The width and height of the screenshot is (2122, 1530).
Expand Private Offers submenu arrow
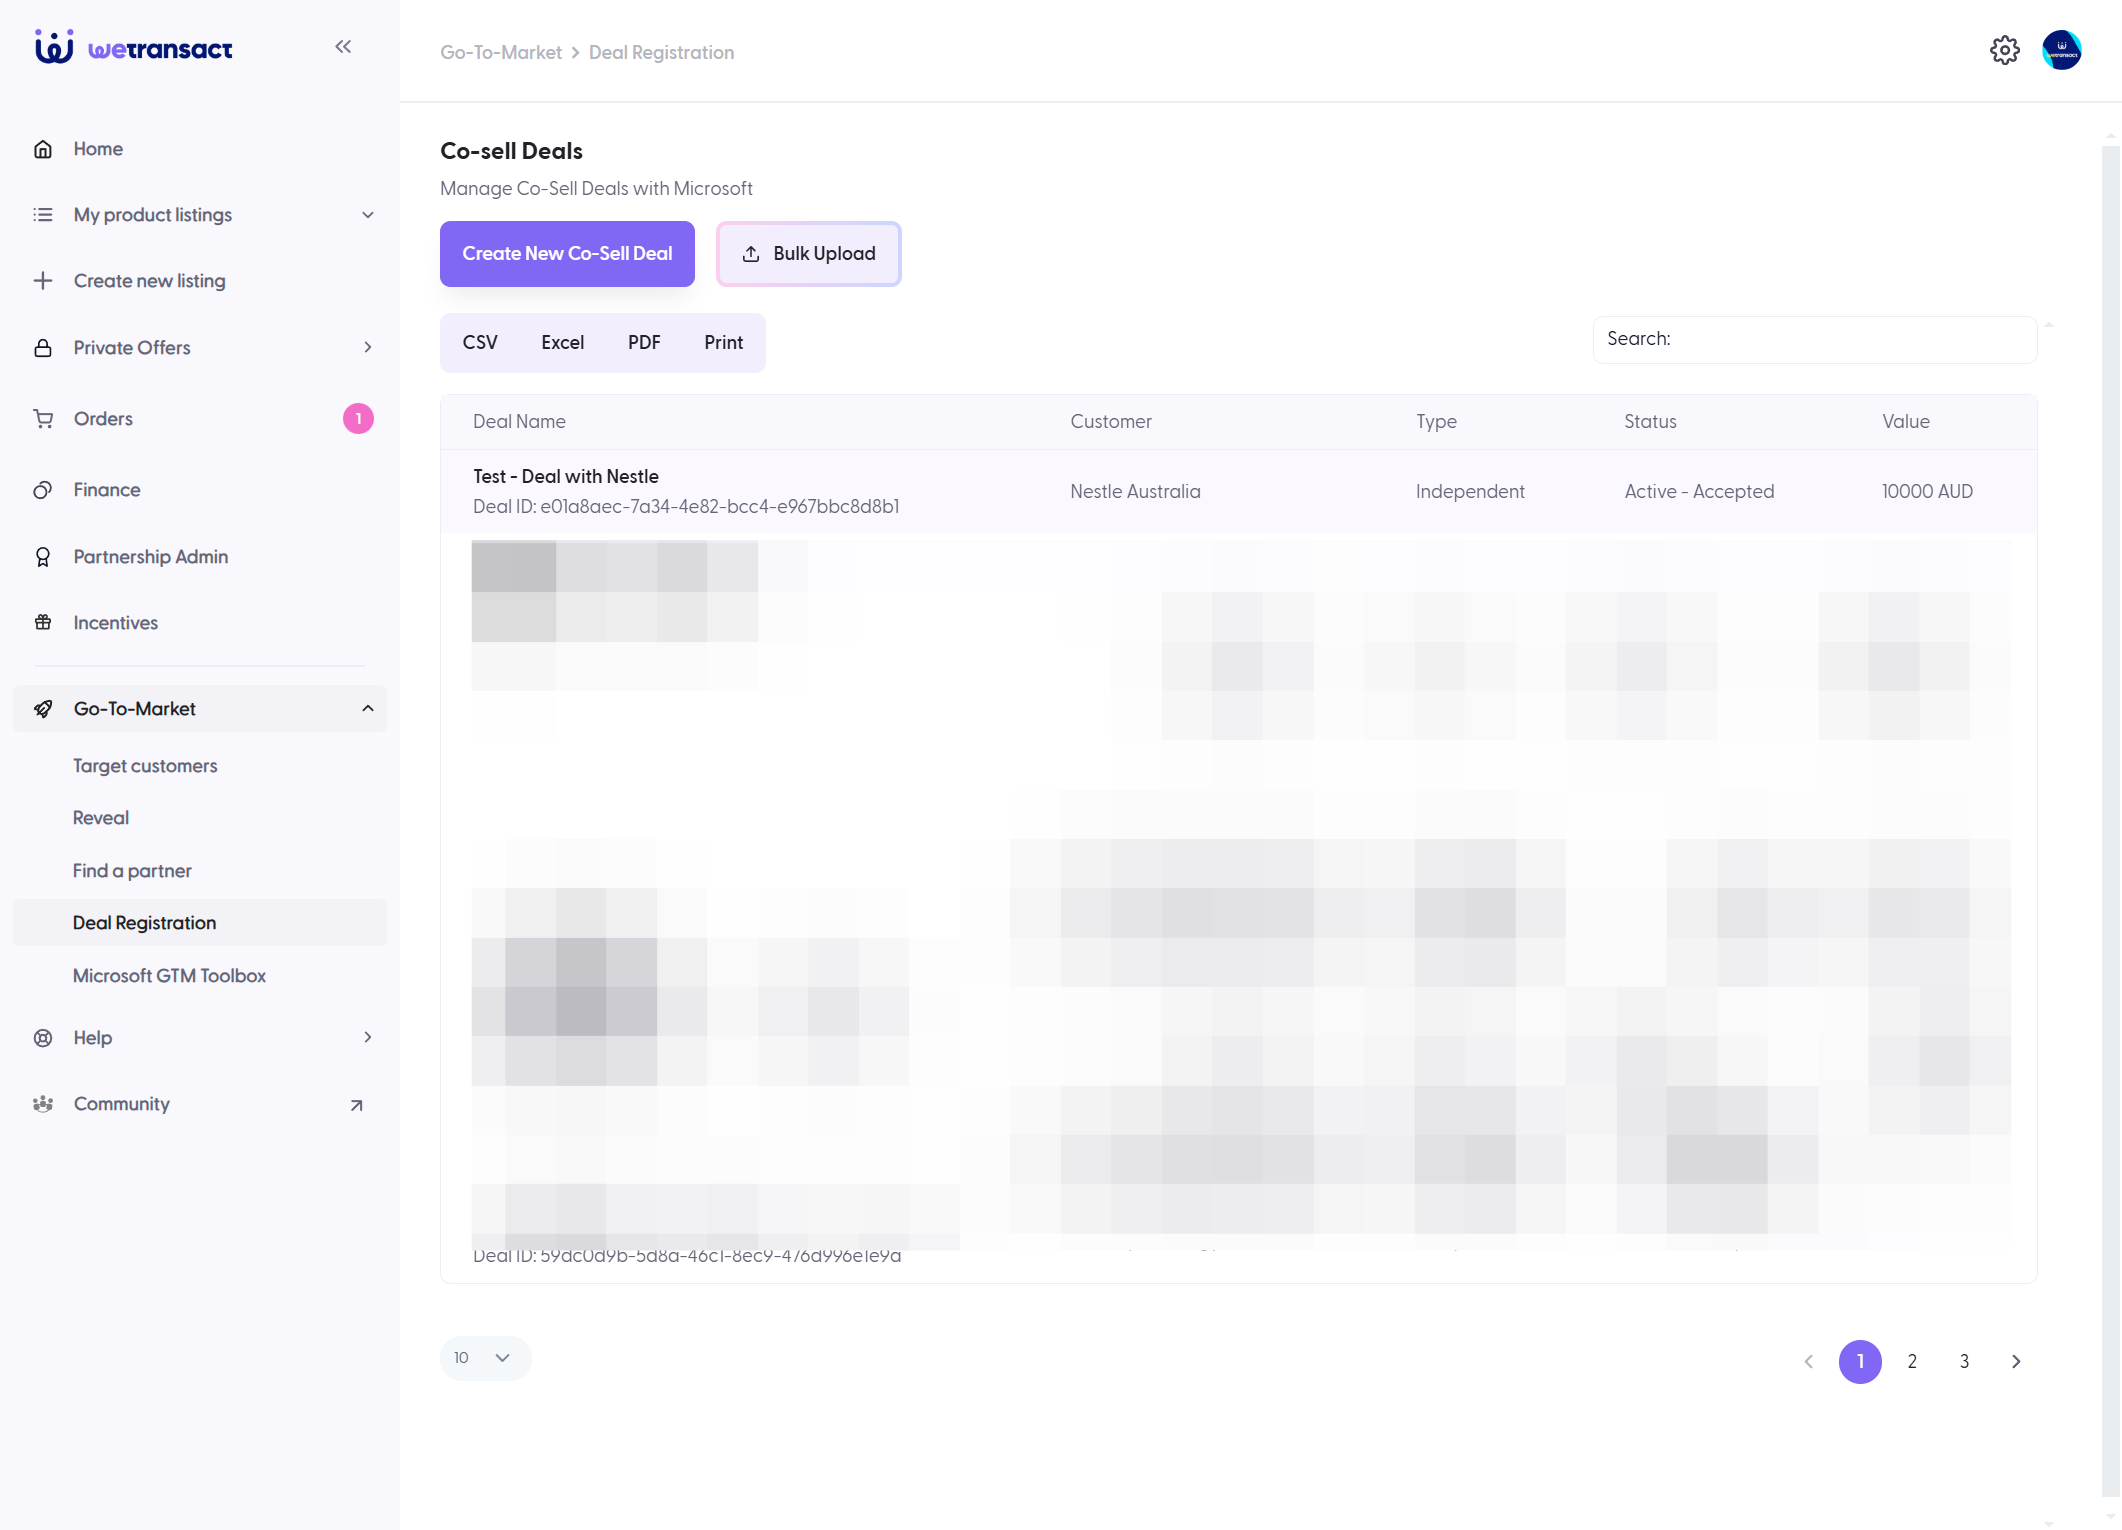(368, 348)
